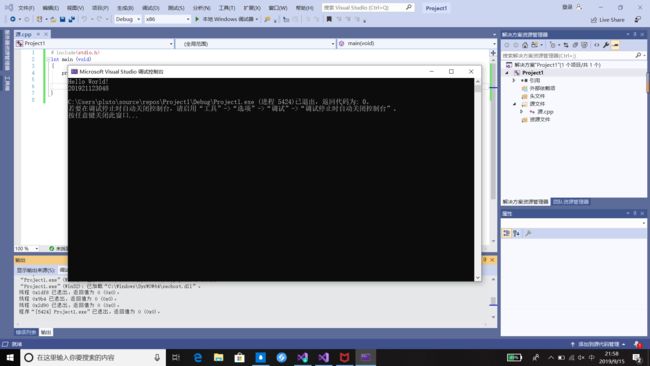The width and height of the screenshot is (650, 366).
Task: Click the collapse all icon in Solution Explorer
Action: [x=575, y=45]
